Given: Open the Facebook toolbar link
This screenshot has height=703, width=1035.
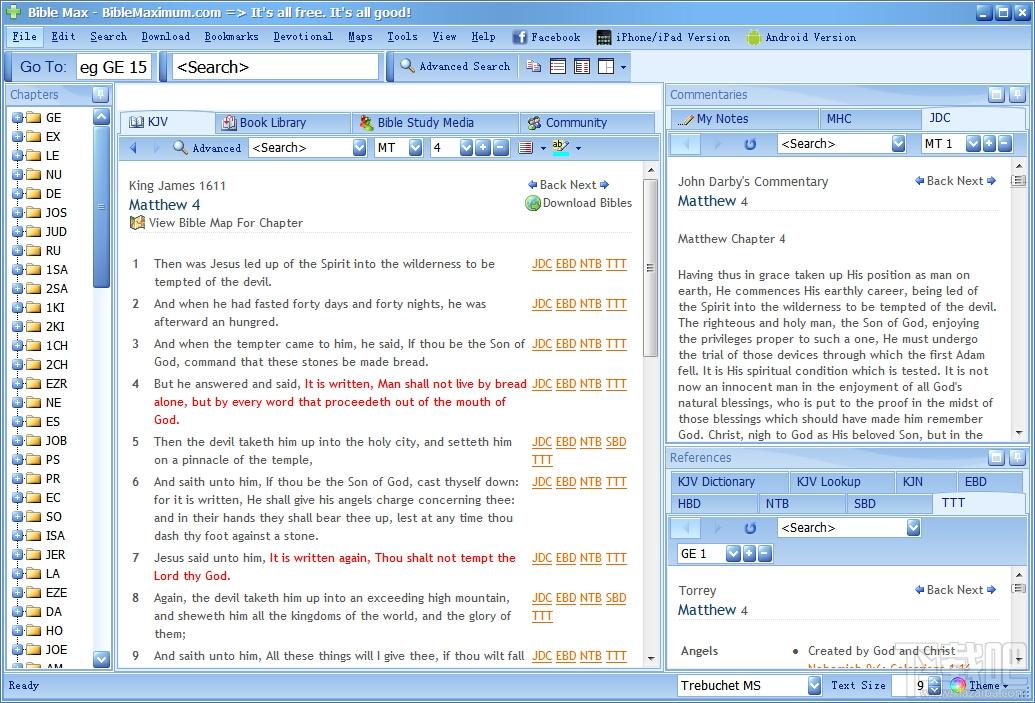Looking at the screenshot, I should [547, 37].
